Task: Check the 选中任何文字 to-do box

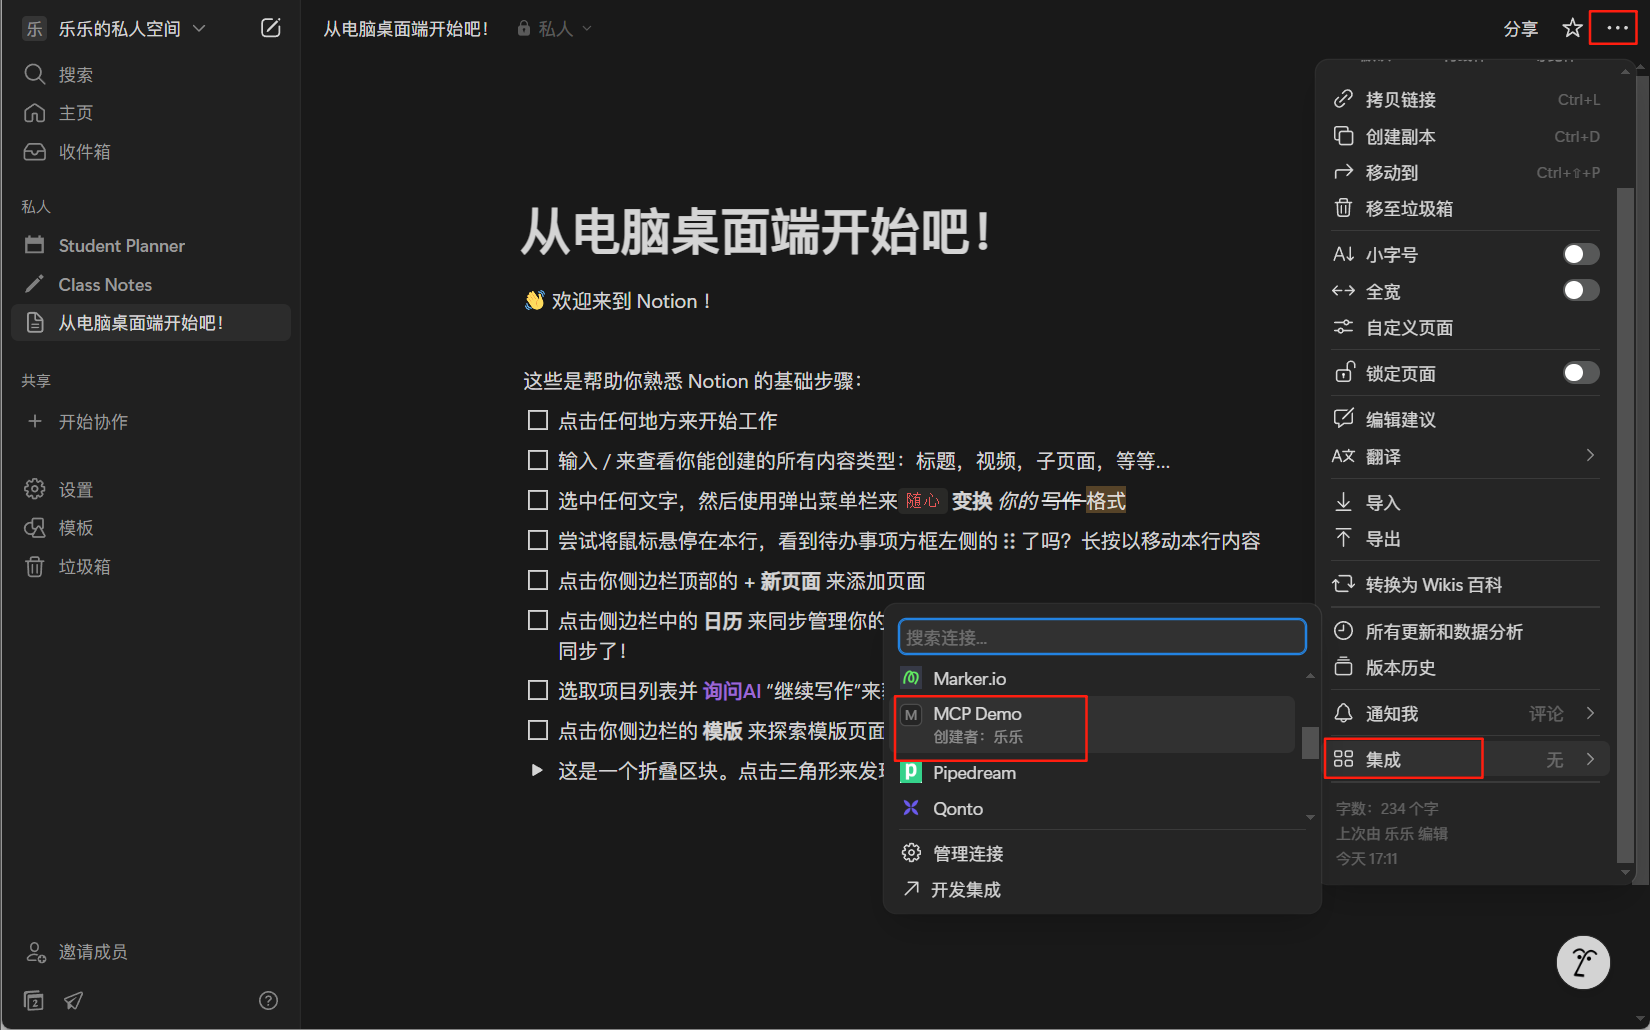Action: point(538,500)
